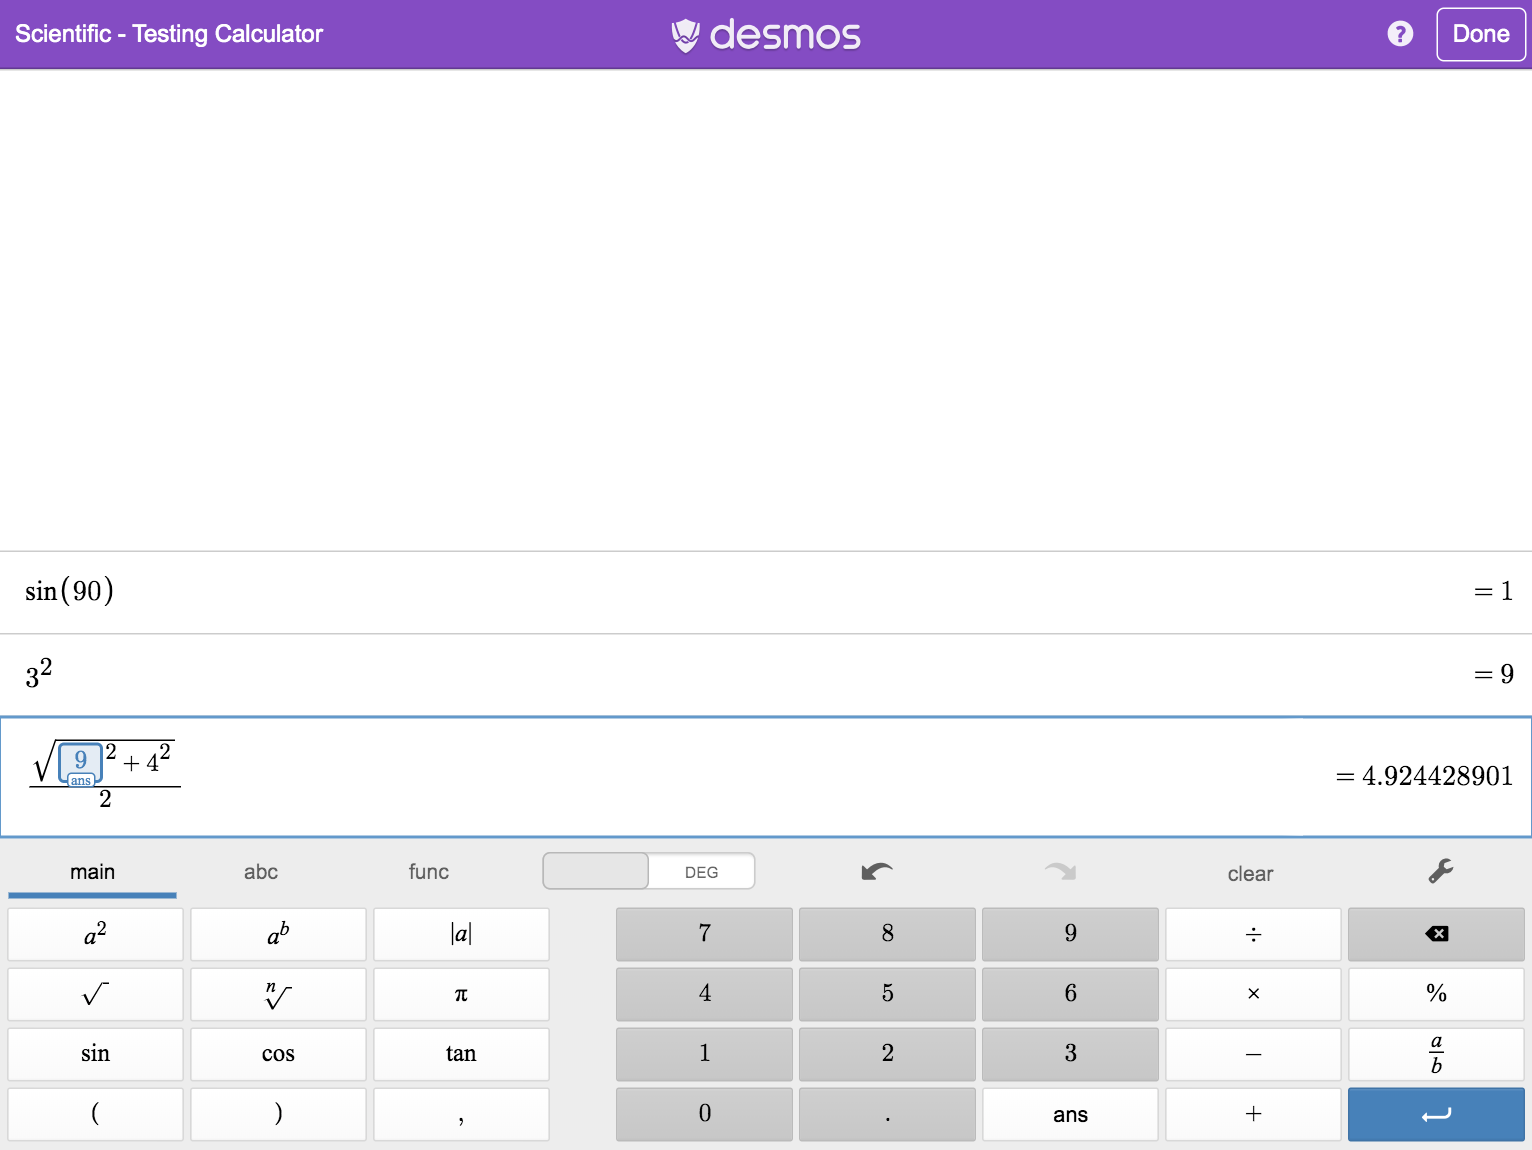Clear all expressions with clear button
This screenshot has width=1532, height=1150.
click(1250, 874)
